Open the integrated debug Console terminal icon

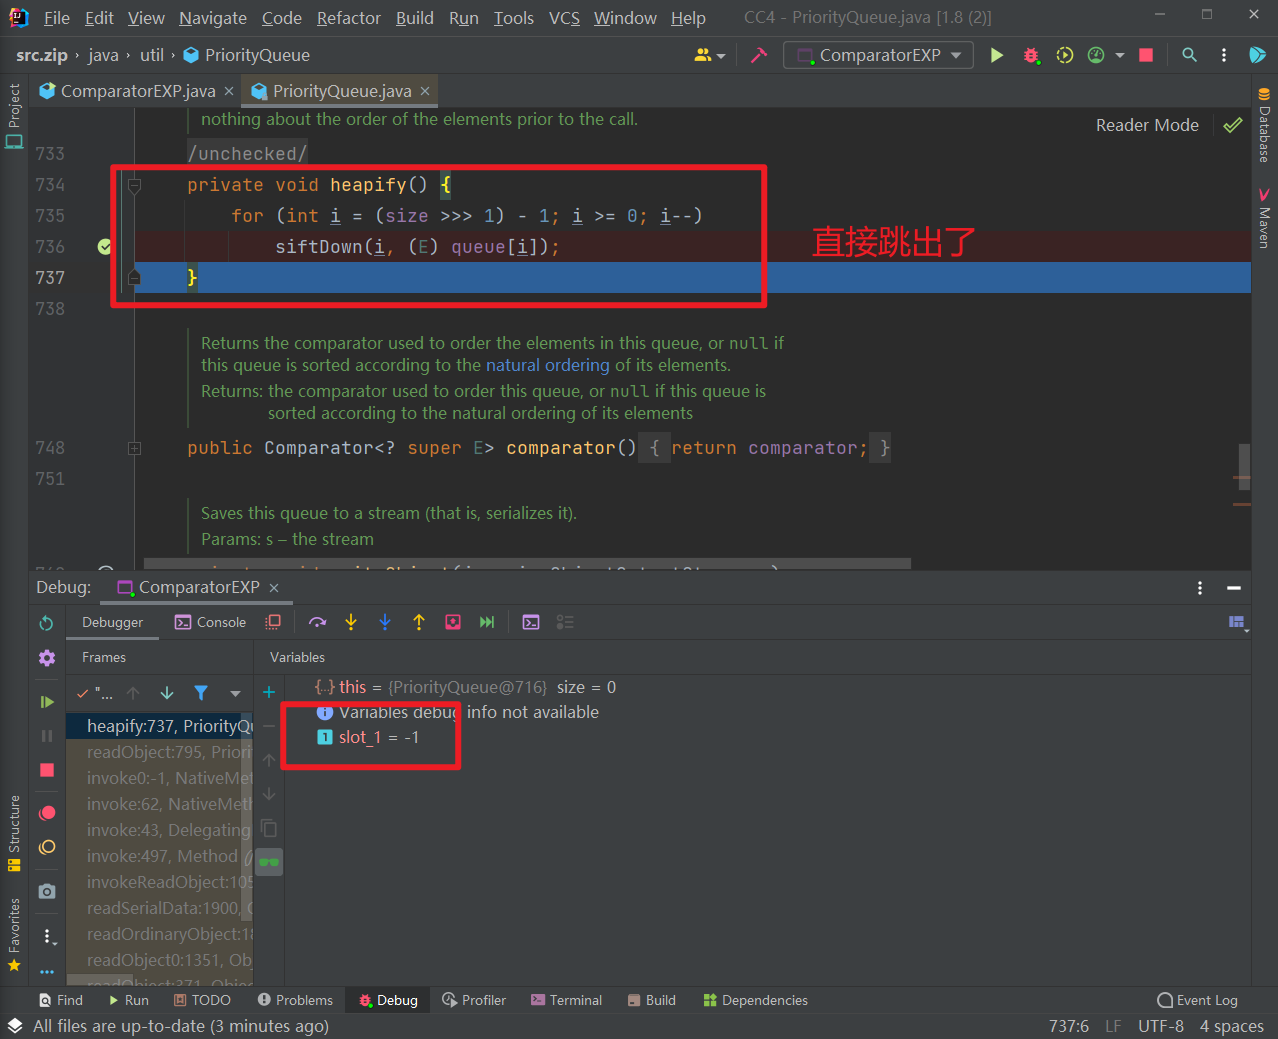(x=210, y=621)
